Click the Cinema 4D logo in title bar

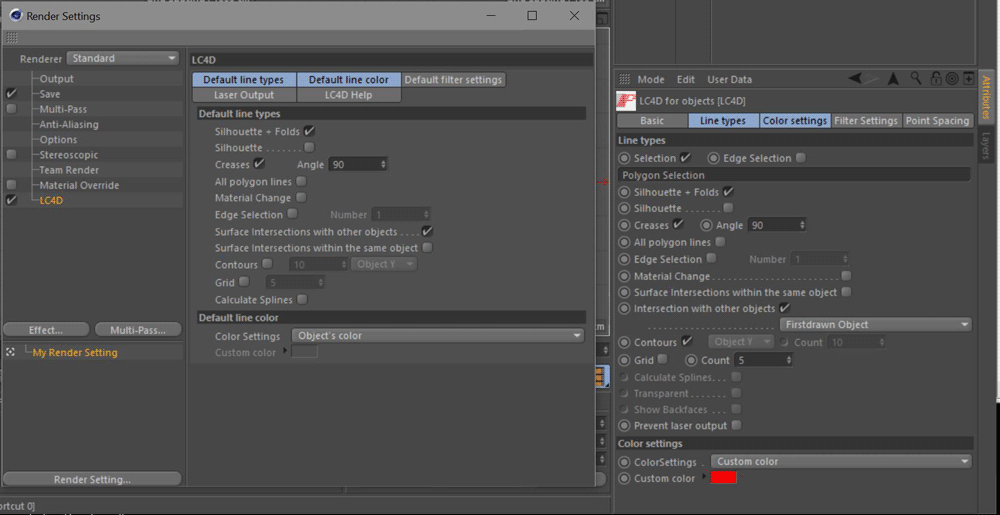[14, 16]
